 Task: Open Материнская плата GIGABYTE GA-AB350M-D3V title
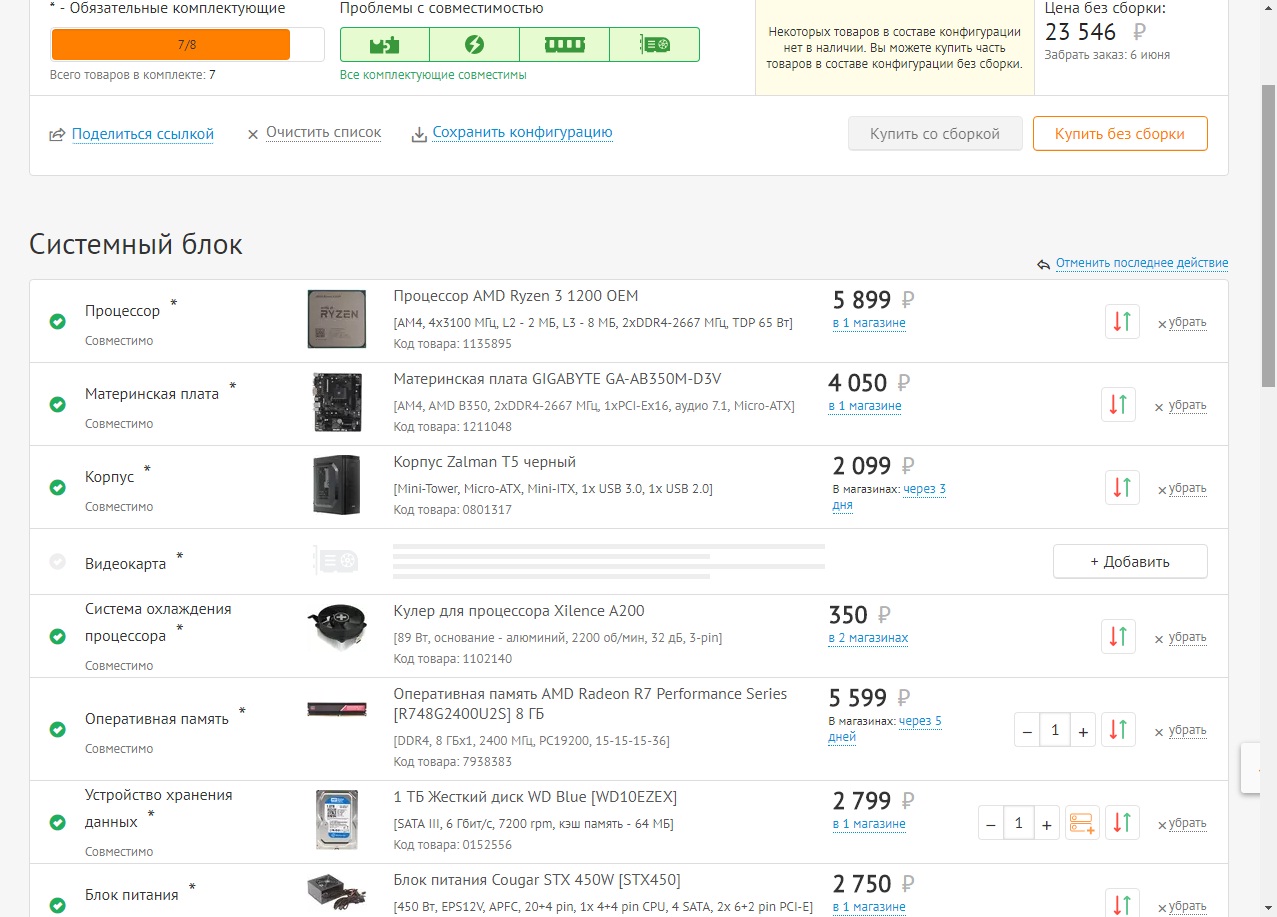coord(557,379)
